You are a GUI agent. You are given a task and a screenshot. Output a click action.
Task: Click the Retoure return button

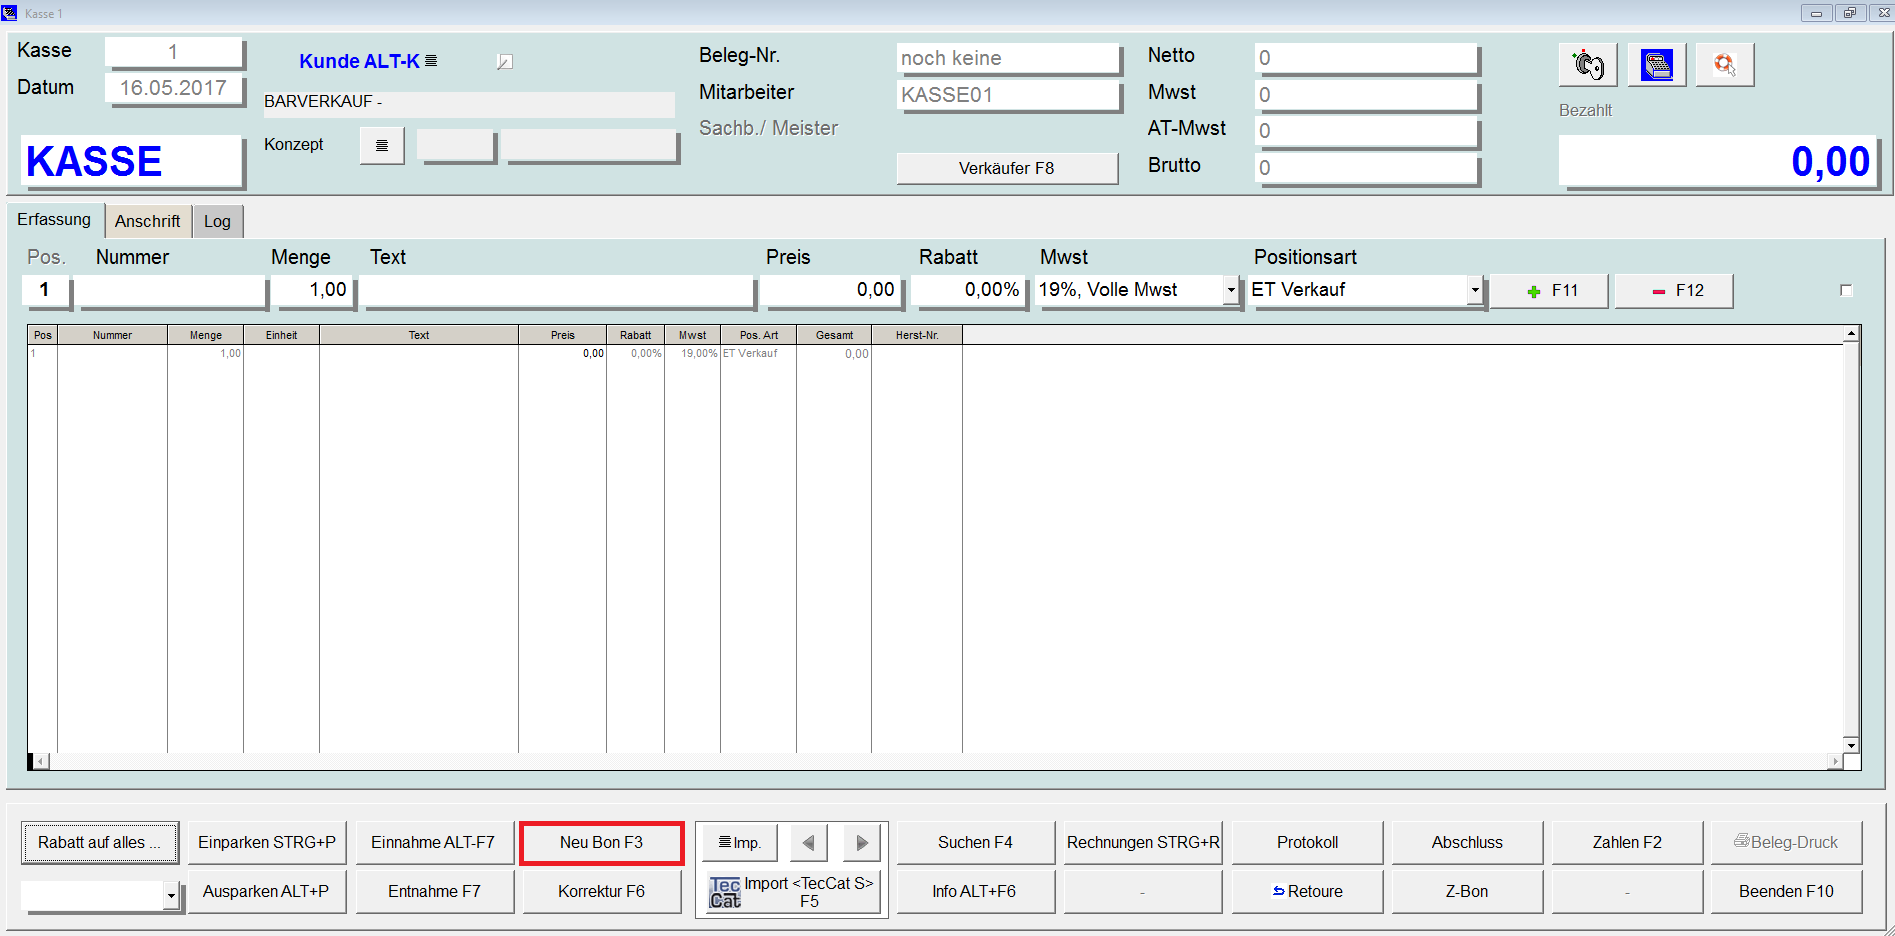pos(1307,892)
